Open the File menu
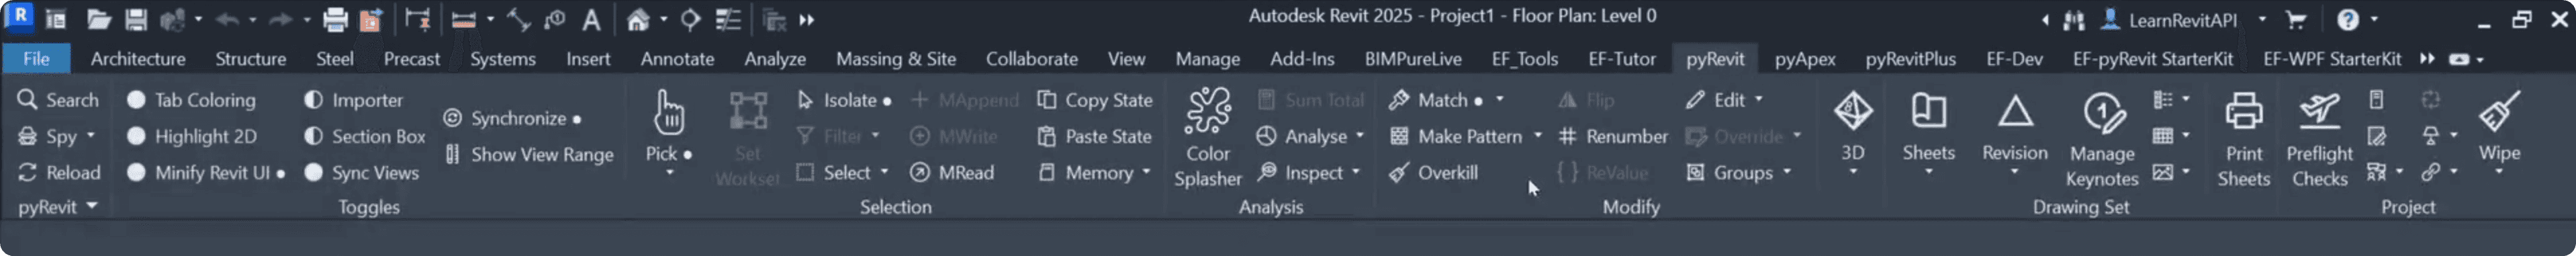 (36, 59)
